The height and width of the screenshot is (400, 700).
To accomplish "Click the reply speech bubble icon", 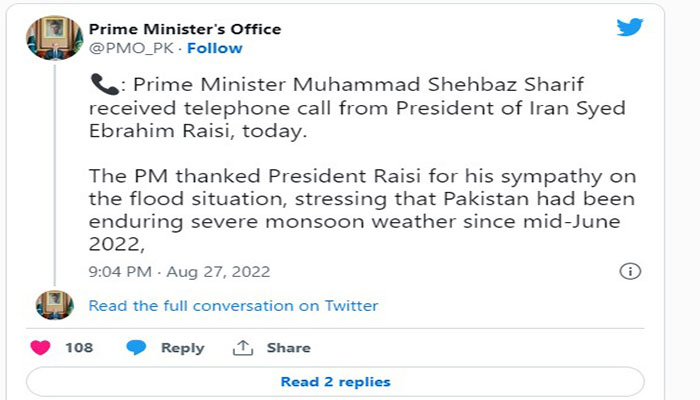I will coord(137,348).
